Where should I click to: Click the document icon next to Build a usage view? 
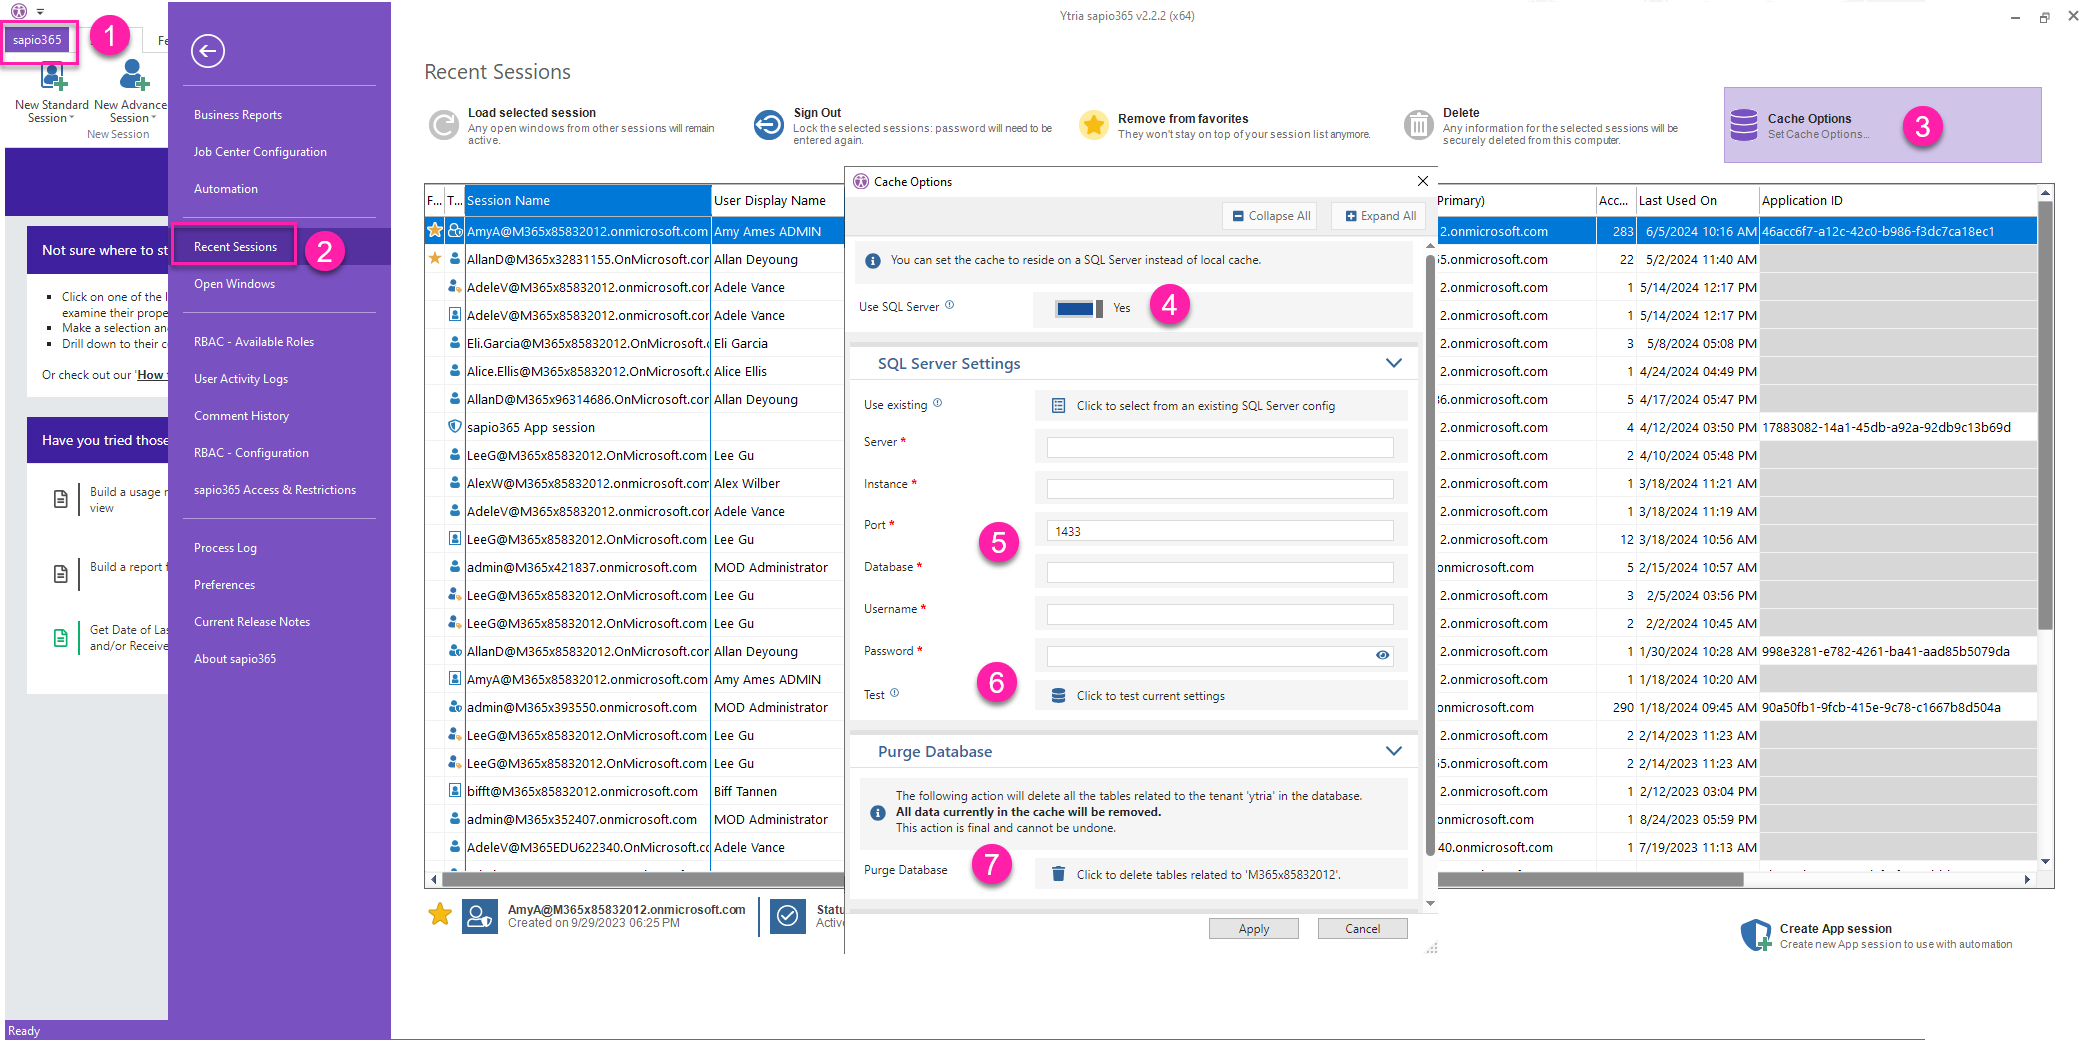(x=60, y=499)
